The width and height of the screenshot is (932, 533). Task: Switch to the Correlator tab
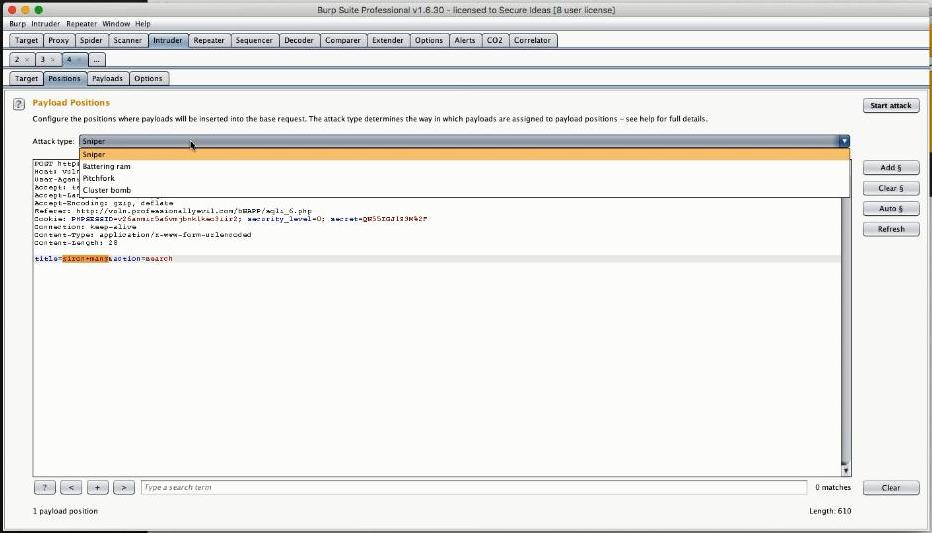[532, 40]
